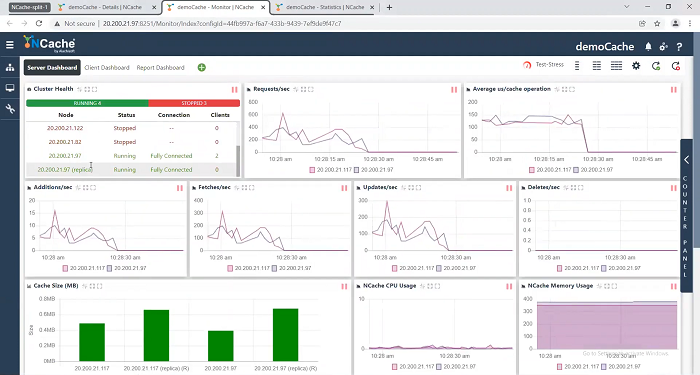Open dashboard settings gear

click(x=636, y=66)
